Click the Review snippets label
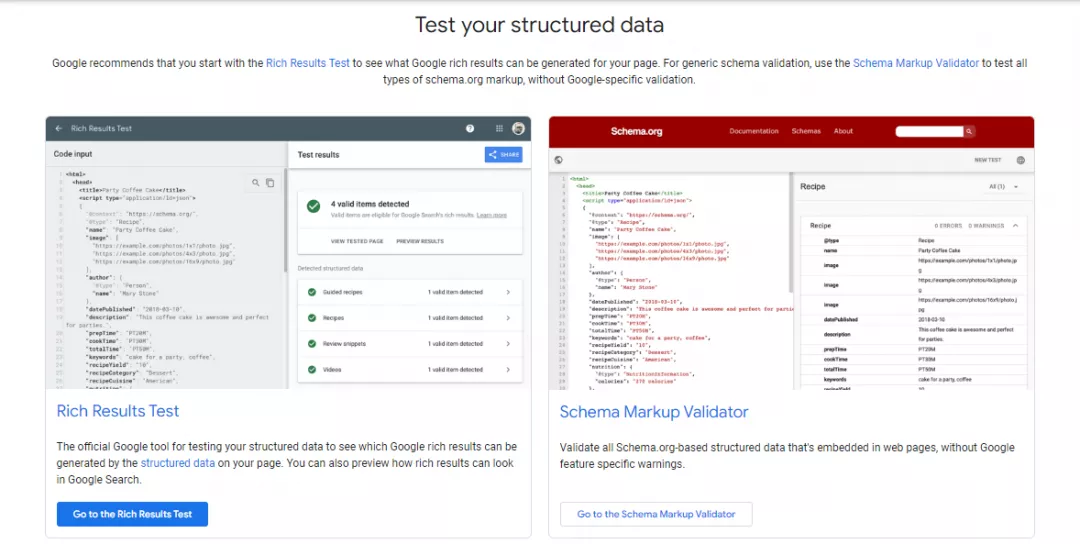1080x544 pixels. tap(344, 344)
